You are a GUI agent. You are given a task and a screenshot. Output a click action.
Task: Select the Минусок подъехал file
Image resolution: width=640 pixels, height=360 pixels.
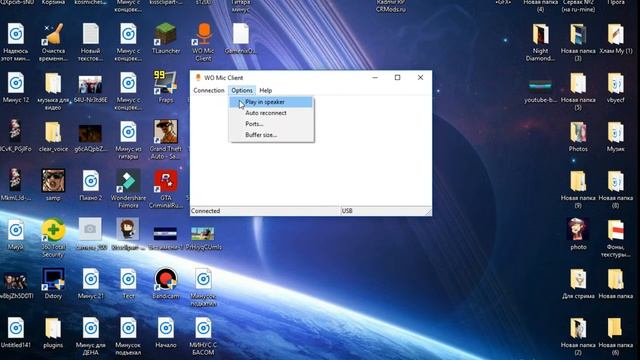point(128,336)
